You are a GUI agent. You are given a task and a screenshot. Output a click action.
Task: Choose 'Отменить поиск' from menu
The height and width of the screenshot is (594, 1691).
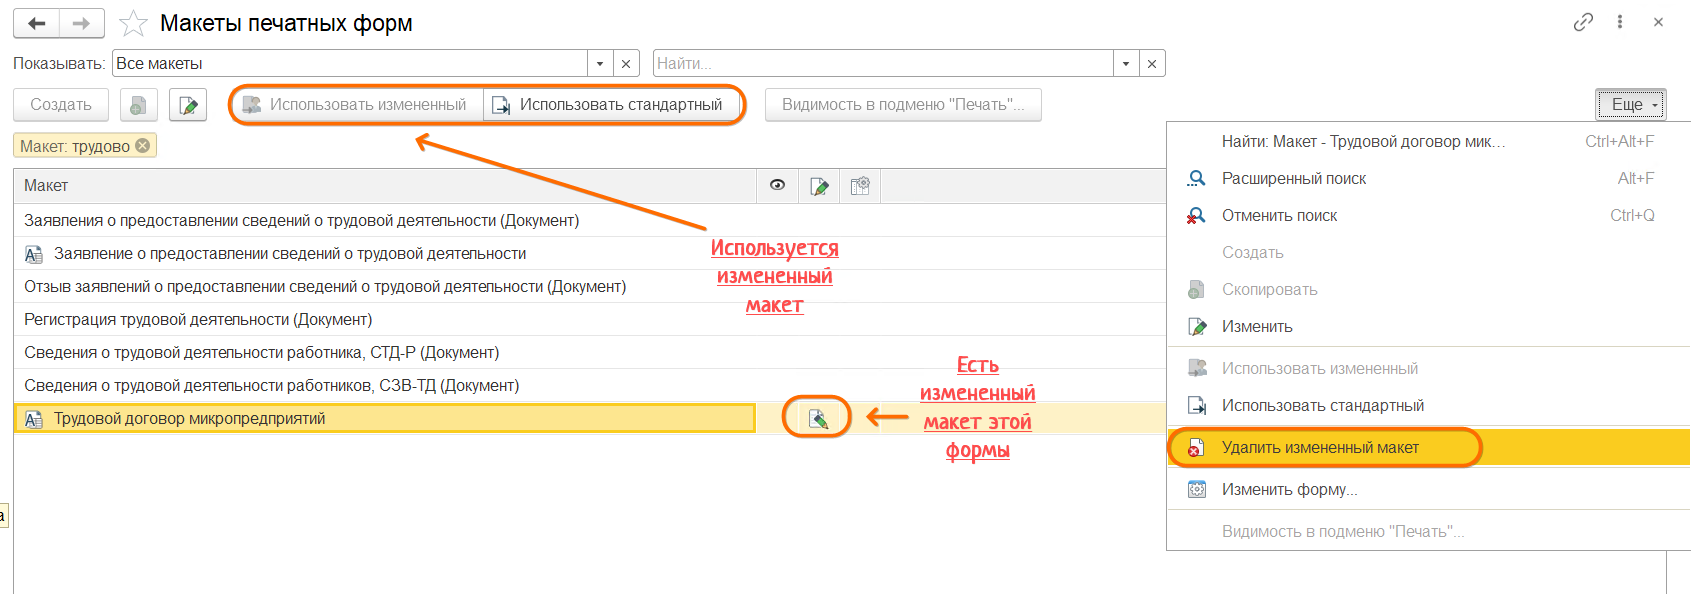click(x=1428, y=216)
